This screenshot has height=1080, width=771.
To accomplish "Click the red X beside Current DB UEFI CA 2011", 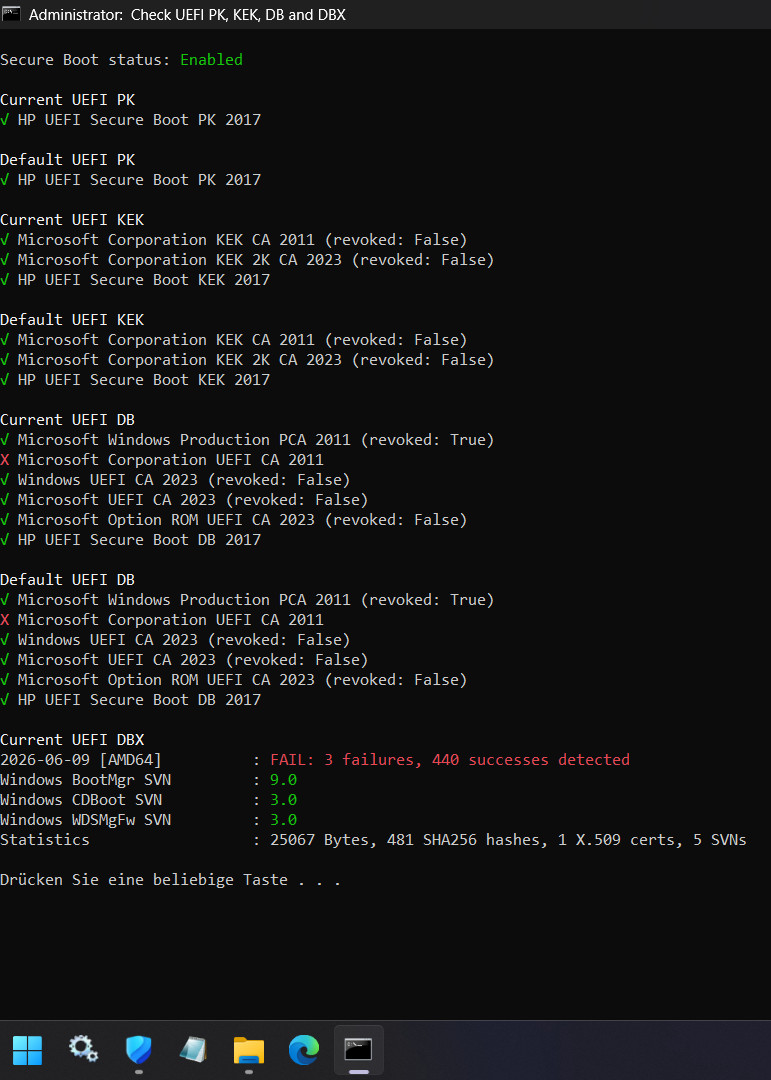I will [x=5, y=459].
